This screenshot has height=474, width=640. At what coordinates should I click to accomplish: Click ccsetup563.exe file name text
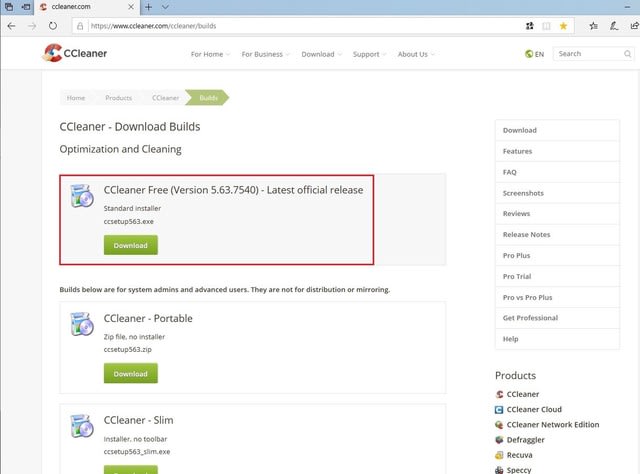tap(129, 222)
